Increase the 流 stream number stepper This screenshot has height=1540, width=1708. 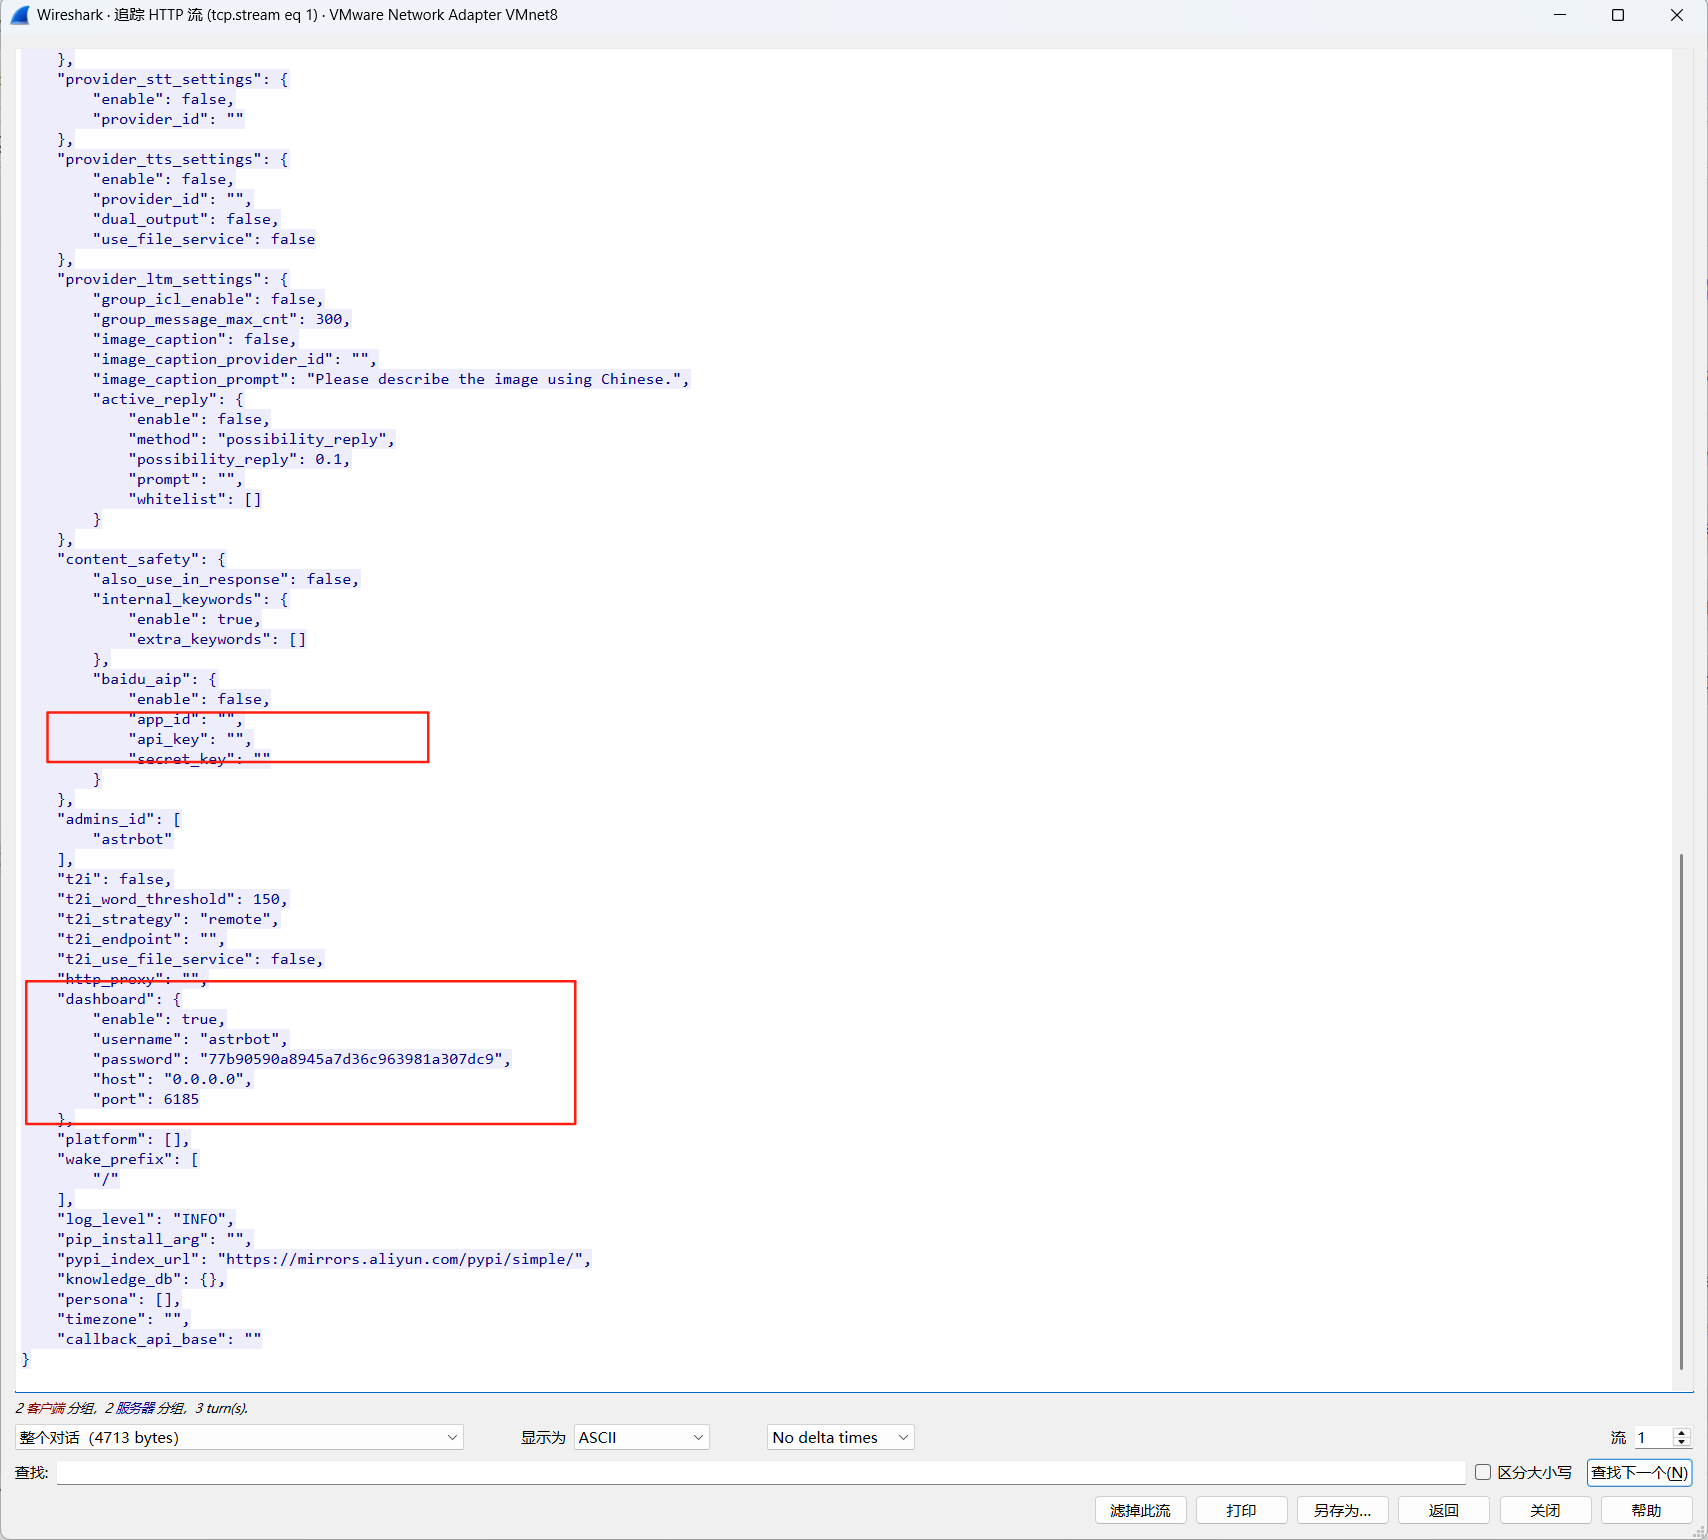(x=1681, y=1432)
